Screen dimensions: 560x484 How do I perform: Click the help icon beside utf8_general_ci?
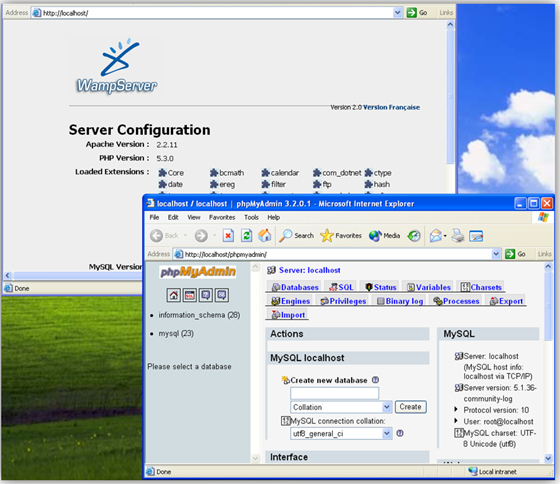[400, 433]
